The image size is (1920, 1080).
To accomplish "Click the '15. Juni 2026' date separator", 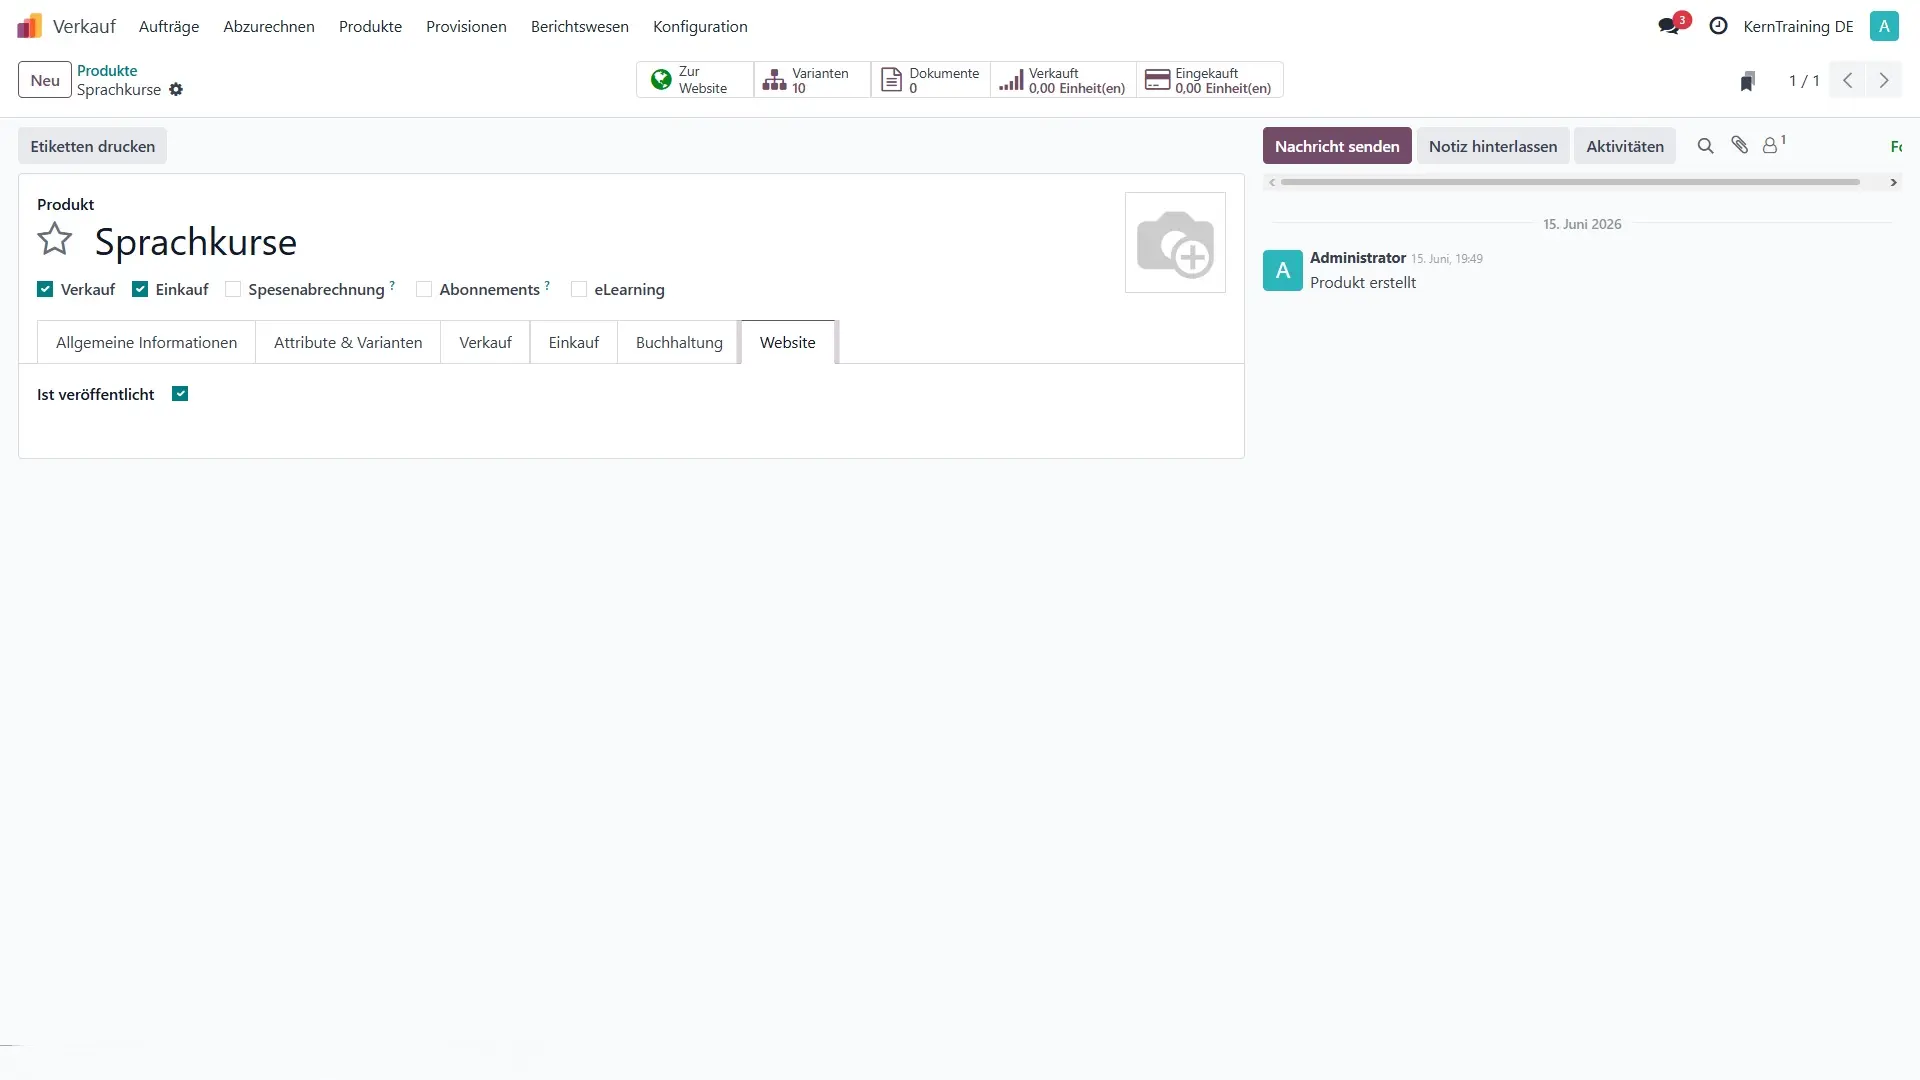I will point(1582,224).
